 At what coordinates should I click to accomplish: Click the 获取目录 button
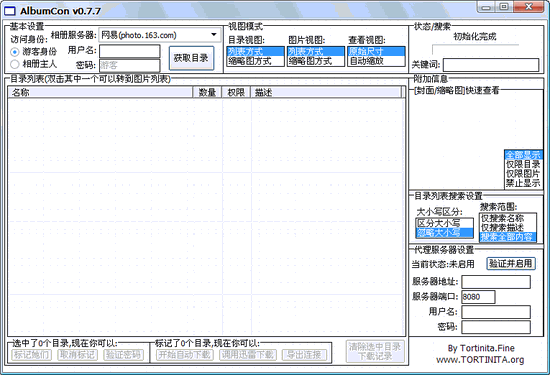191,58
